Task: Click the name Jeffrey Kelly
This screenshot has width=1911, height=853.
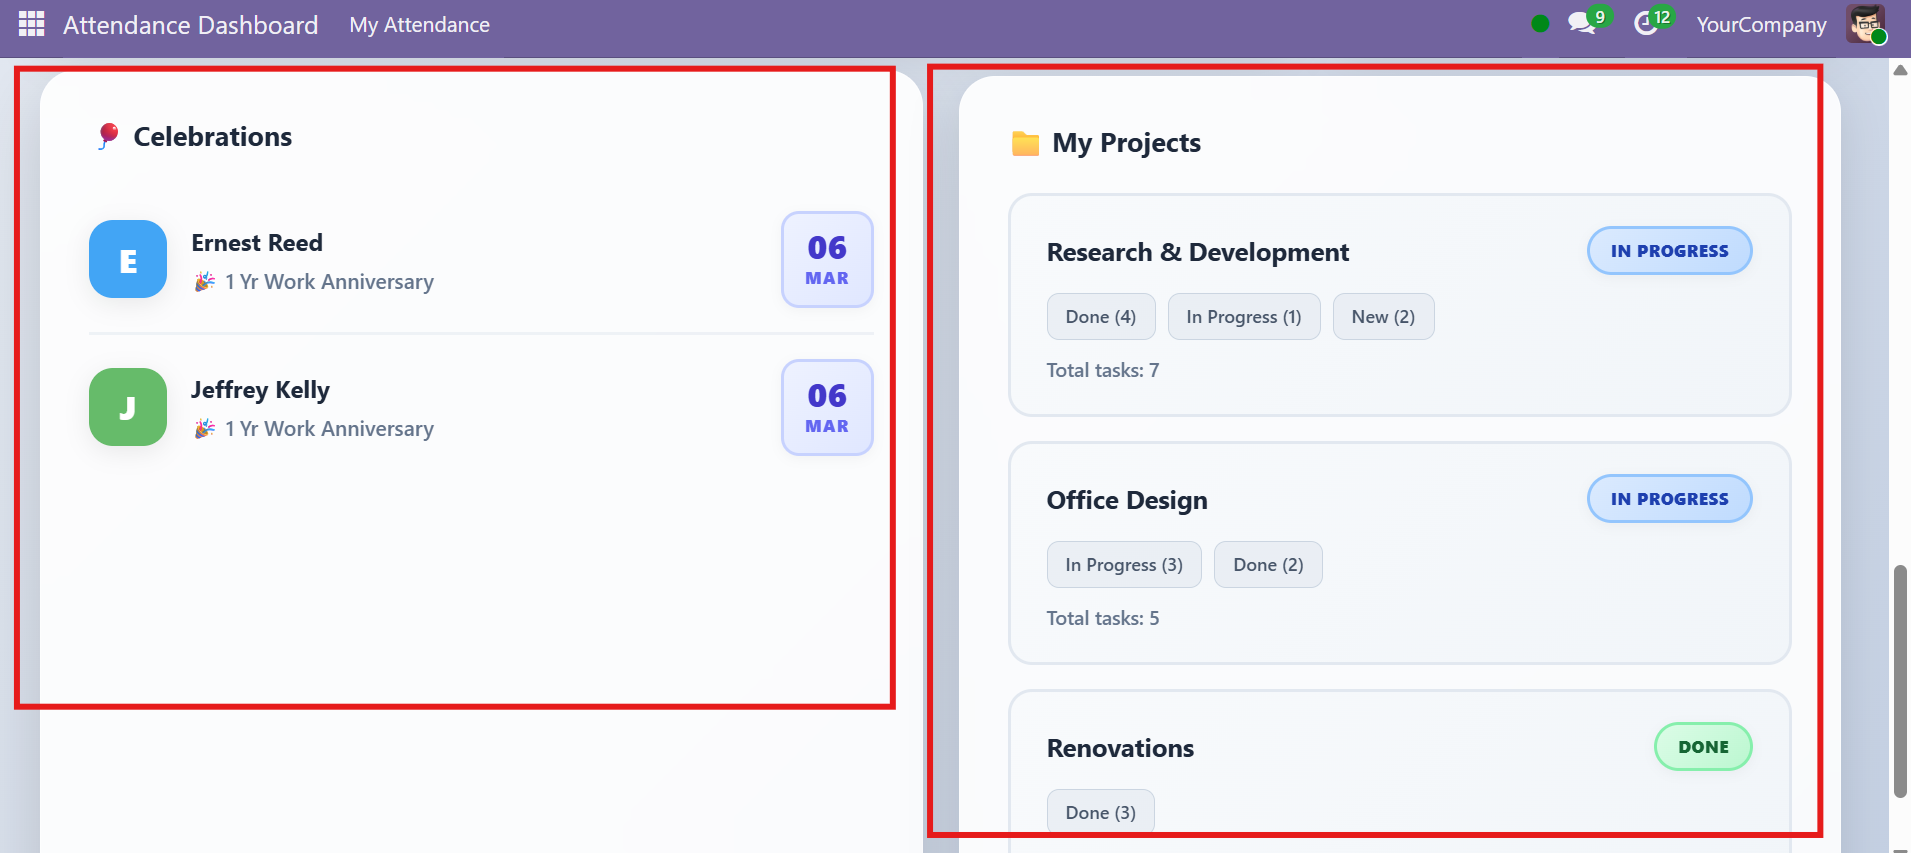Action: (x=260, y=390)
